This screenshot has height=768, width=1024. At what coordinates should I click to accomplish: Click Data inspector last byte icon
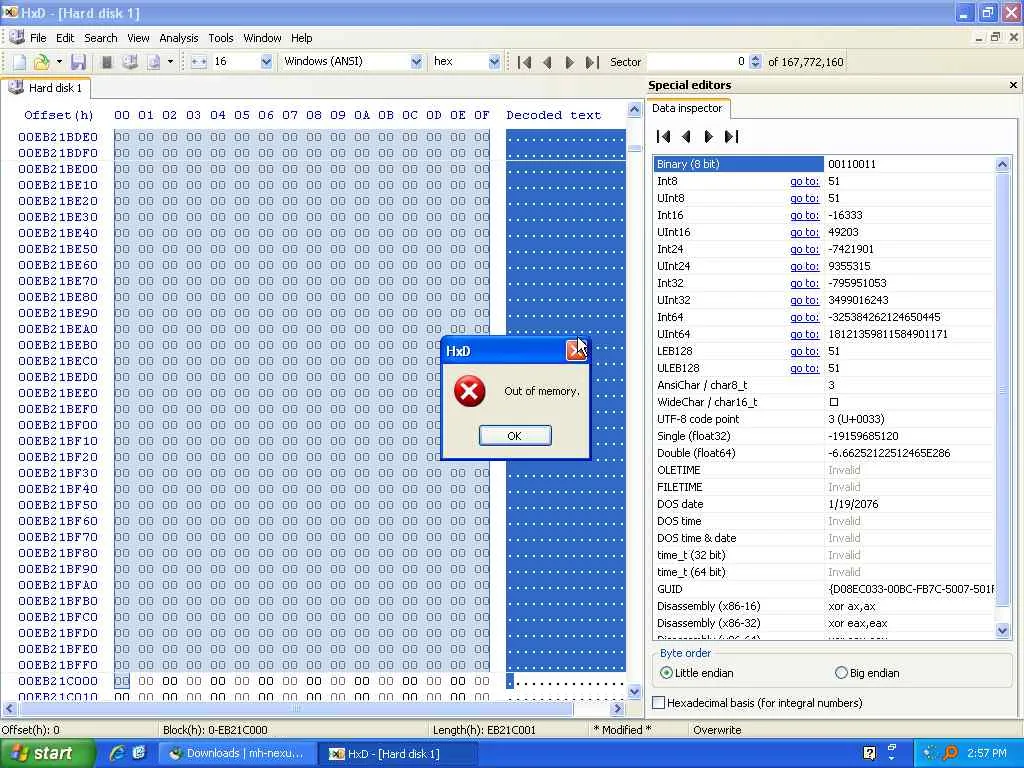(731, 136)
